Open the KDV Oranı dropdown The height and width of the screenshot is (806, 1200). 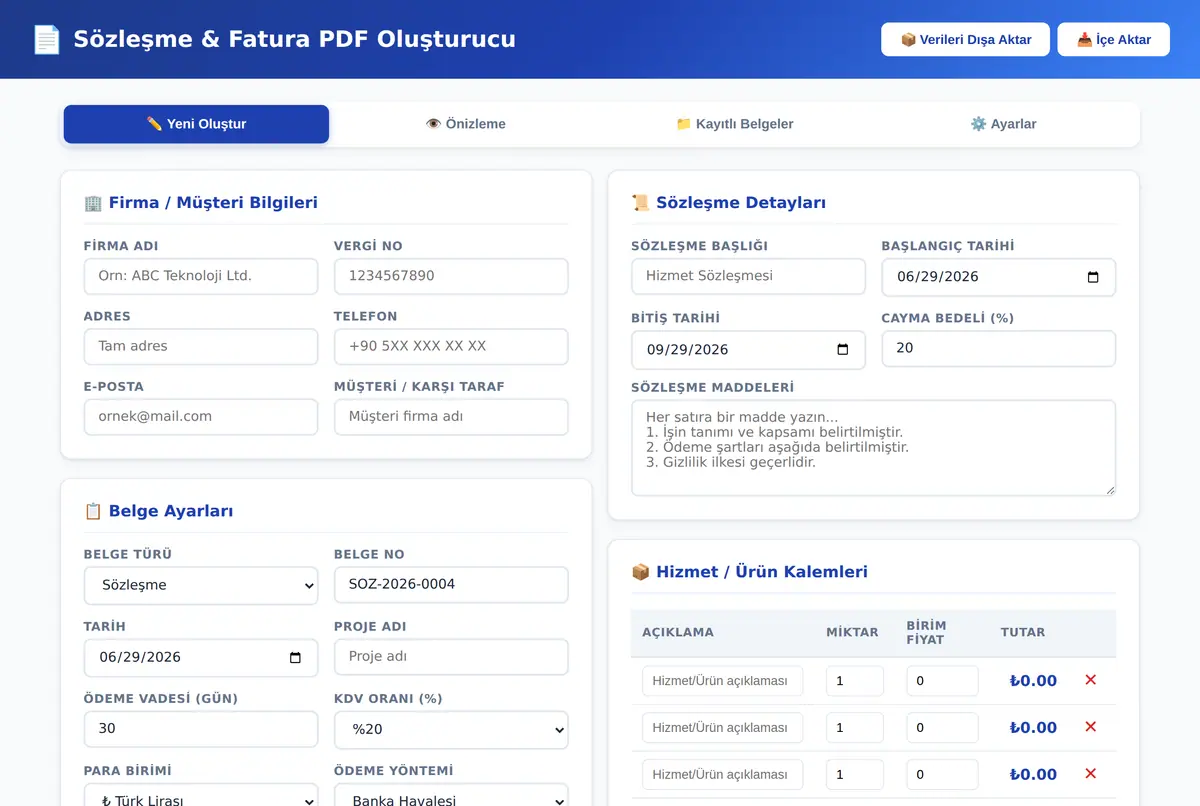point(451,729)
